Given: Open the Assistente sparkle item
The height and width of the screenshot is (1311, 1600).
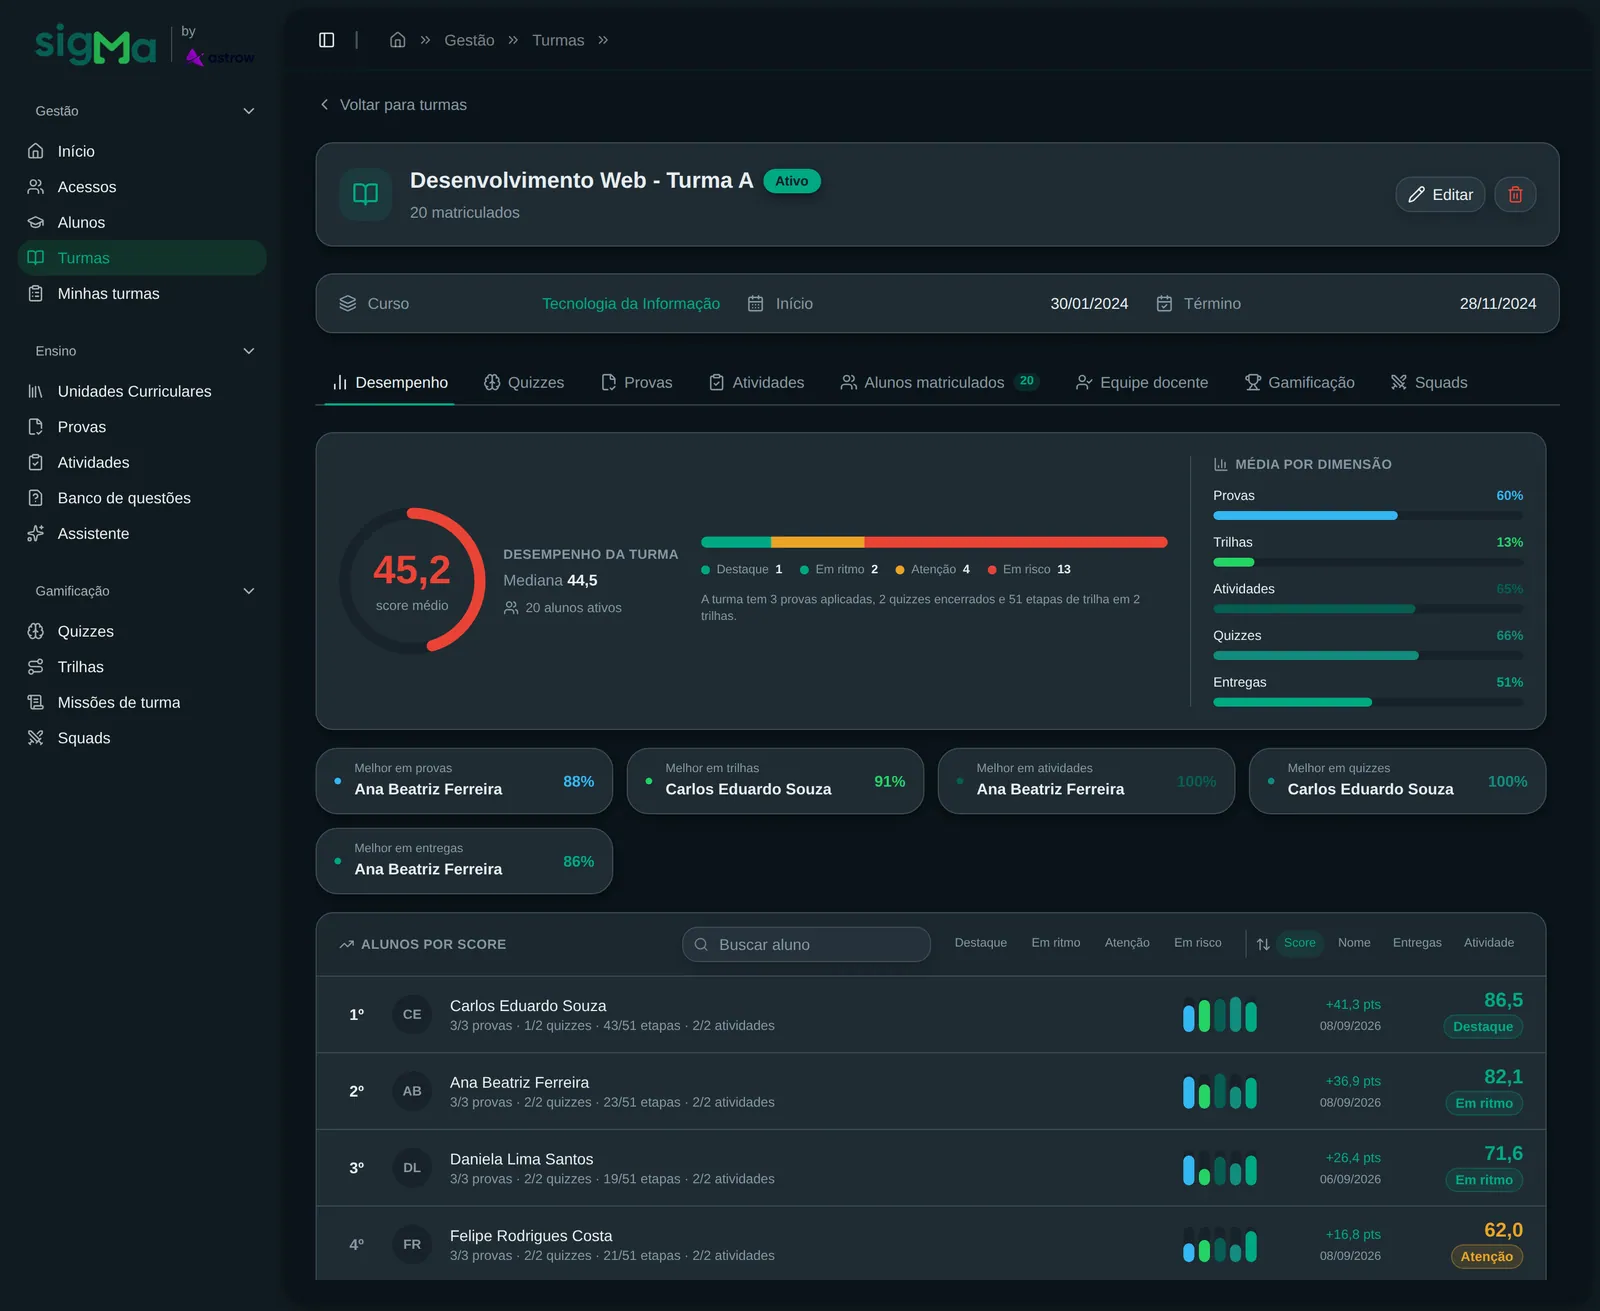Looking at the screenshot, I should pos(142,533).
